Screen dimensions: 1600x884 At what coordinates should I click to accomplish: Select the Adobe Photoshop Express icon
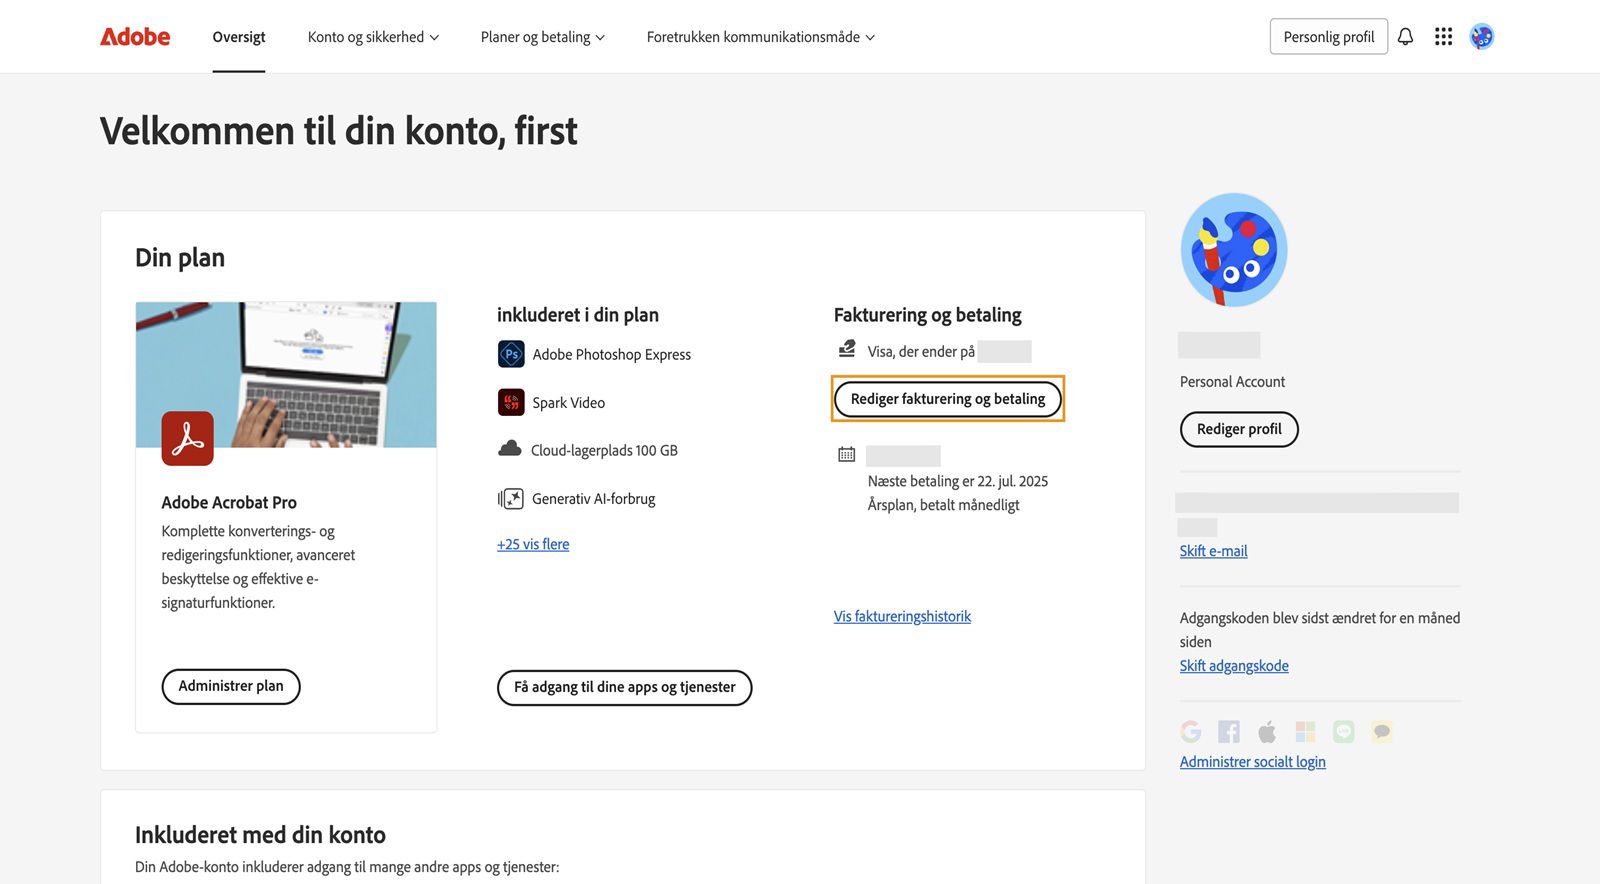pos(511,354)
